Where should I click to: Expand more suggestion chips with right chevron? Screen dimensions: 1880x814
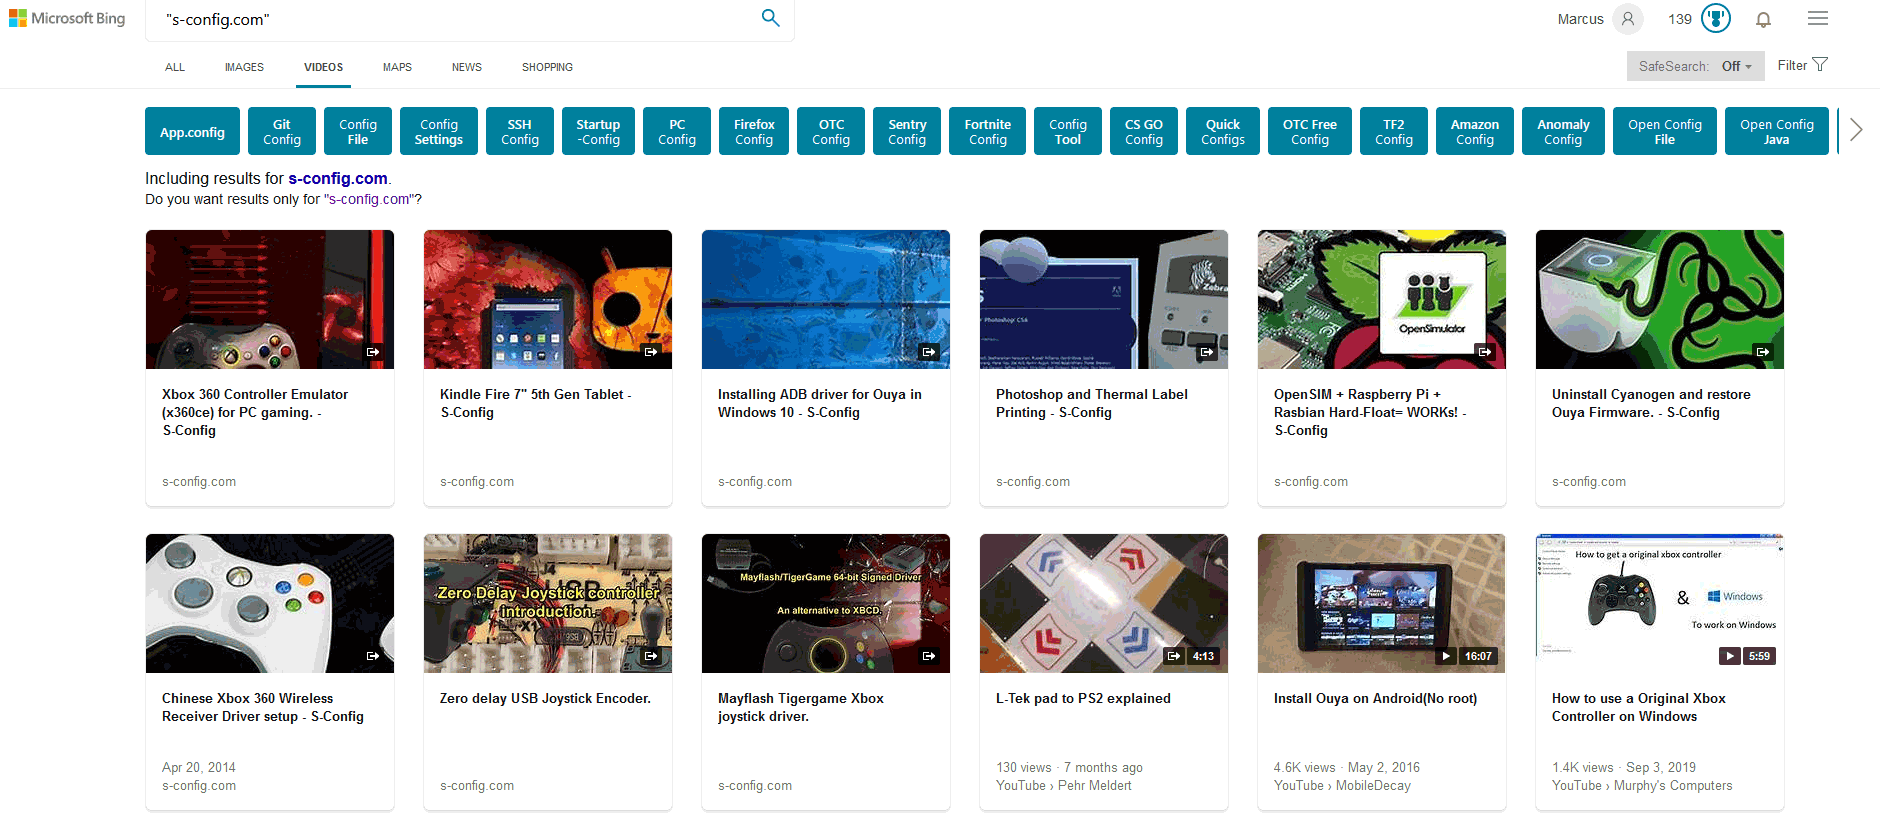pos(1856,130)
